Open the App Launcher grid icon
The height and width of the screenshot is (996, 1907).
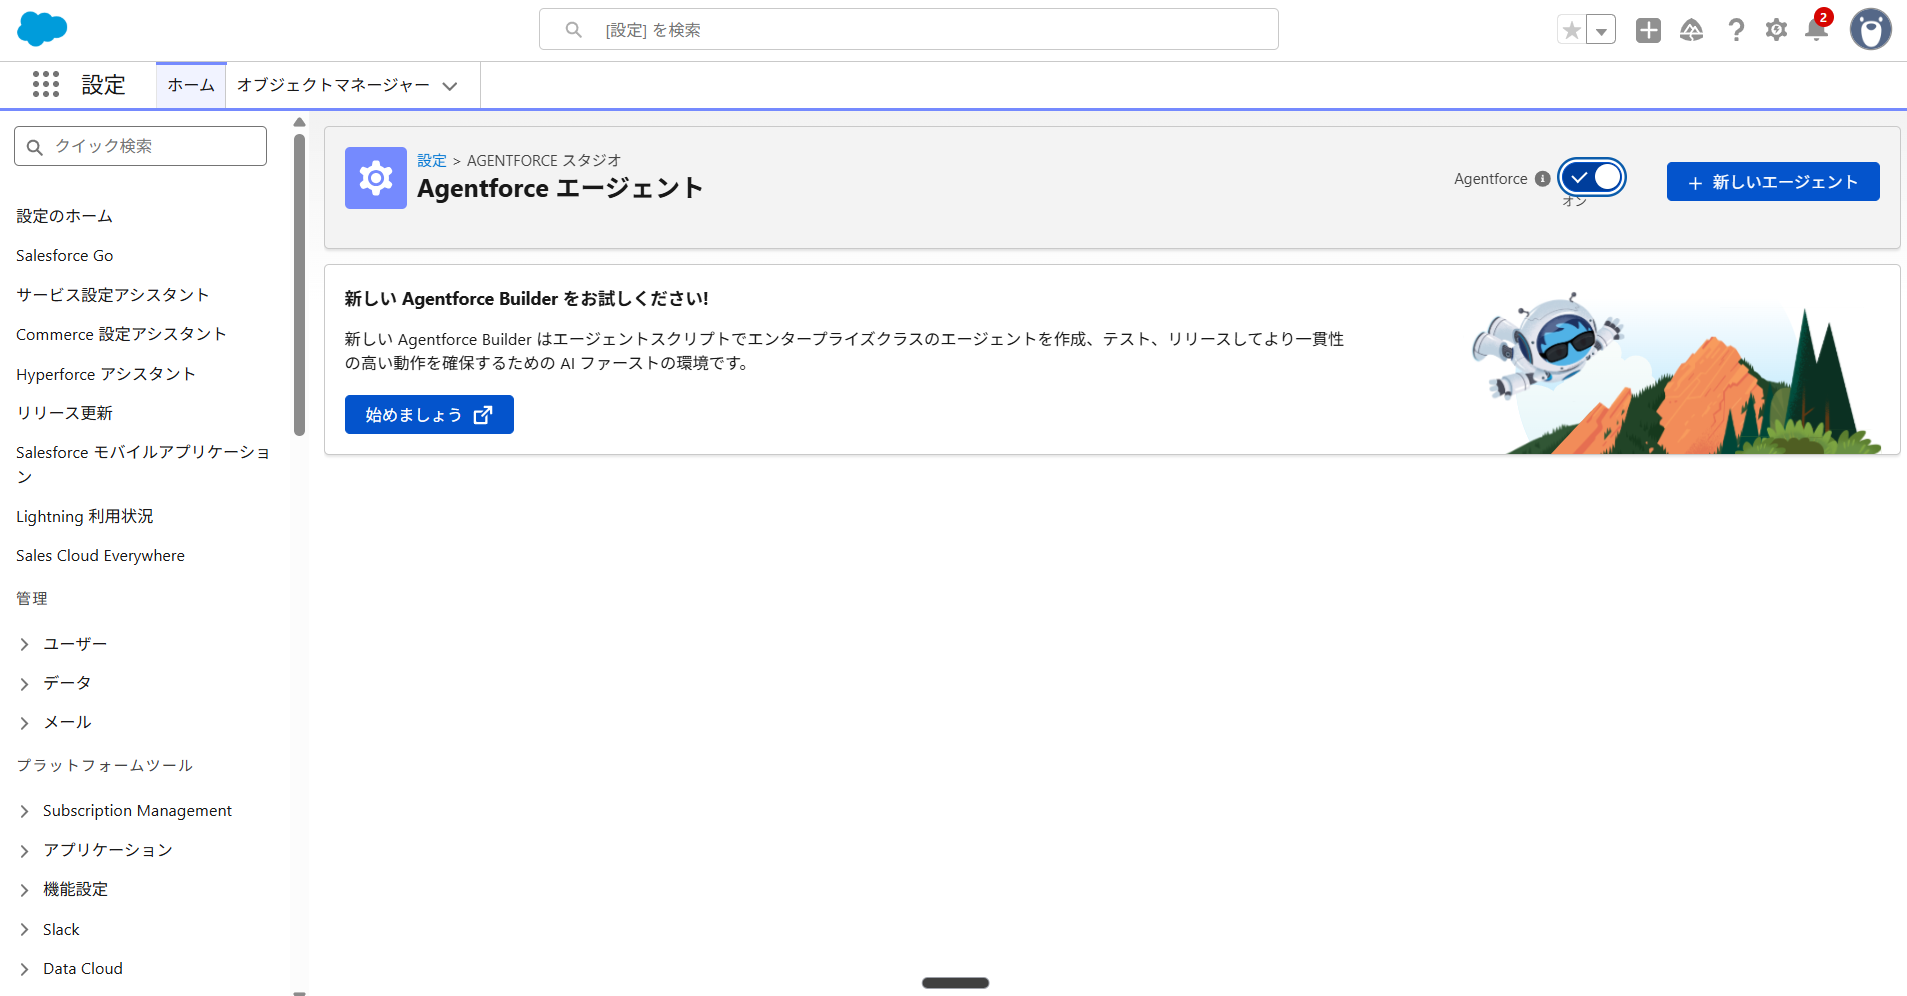click(46, 85)
